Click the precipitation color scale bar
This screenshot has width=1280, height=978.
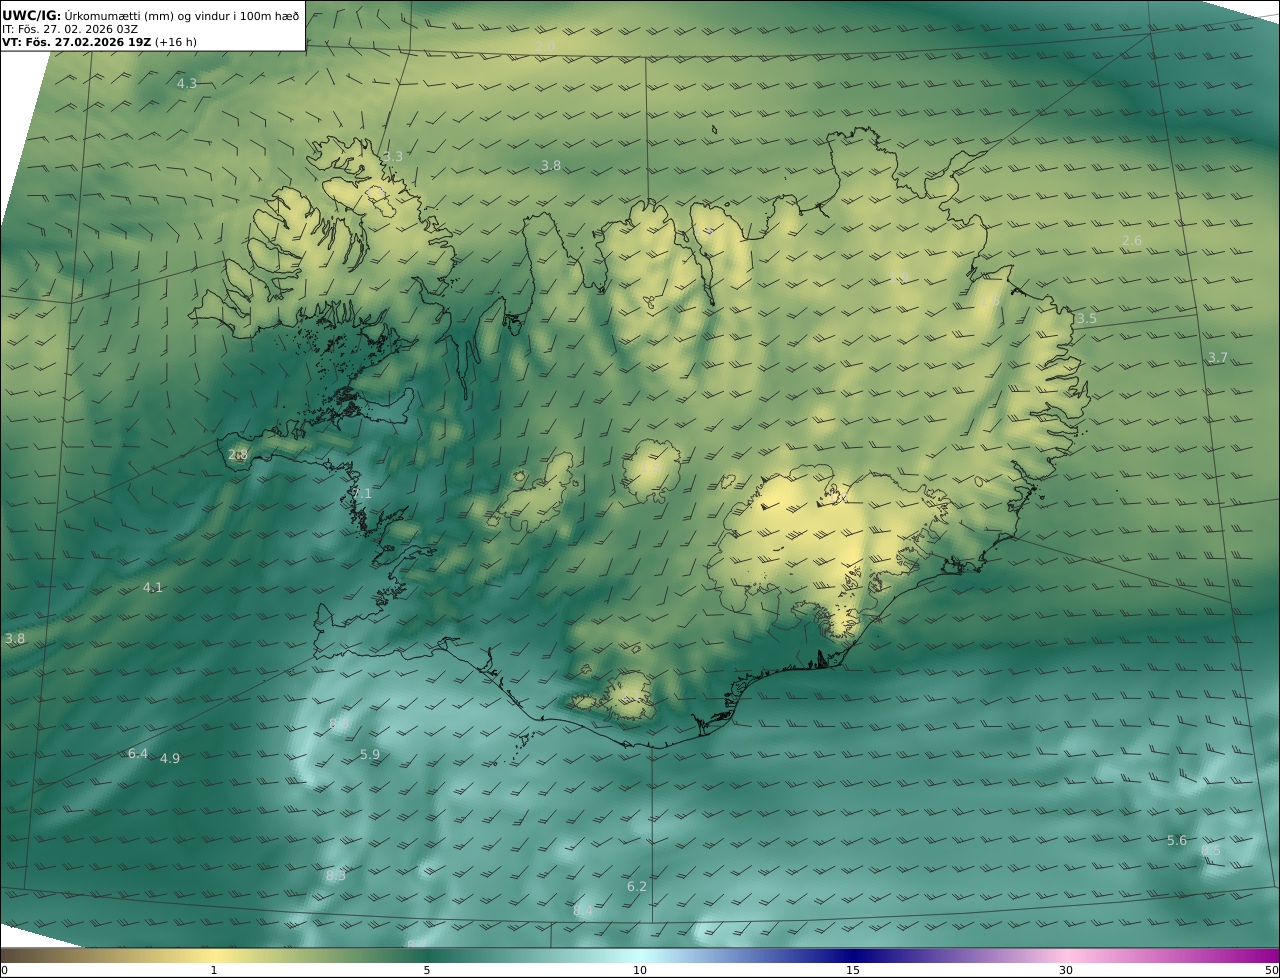pyautogui.click(x=640, y=956)
